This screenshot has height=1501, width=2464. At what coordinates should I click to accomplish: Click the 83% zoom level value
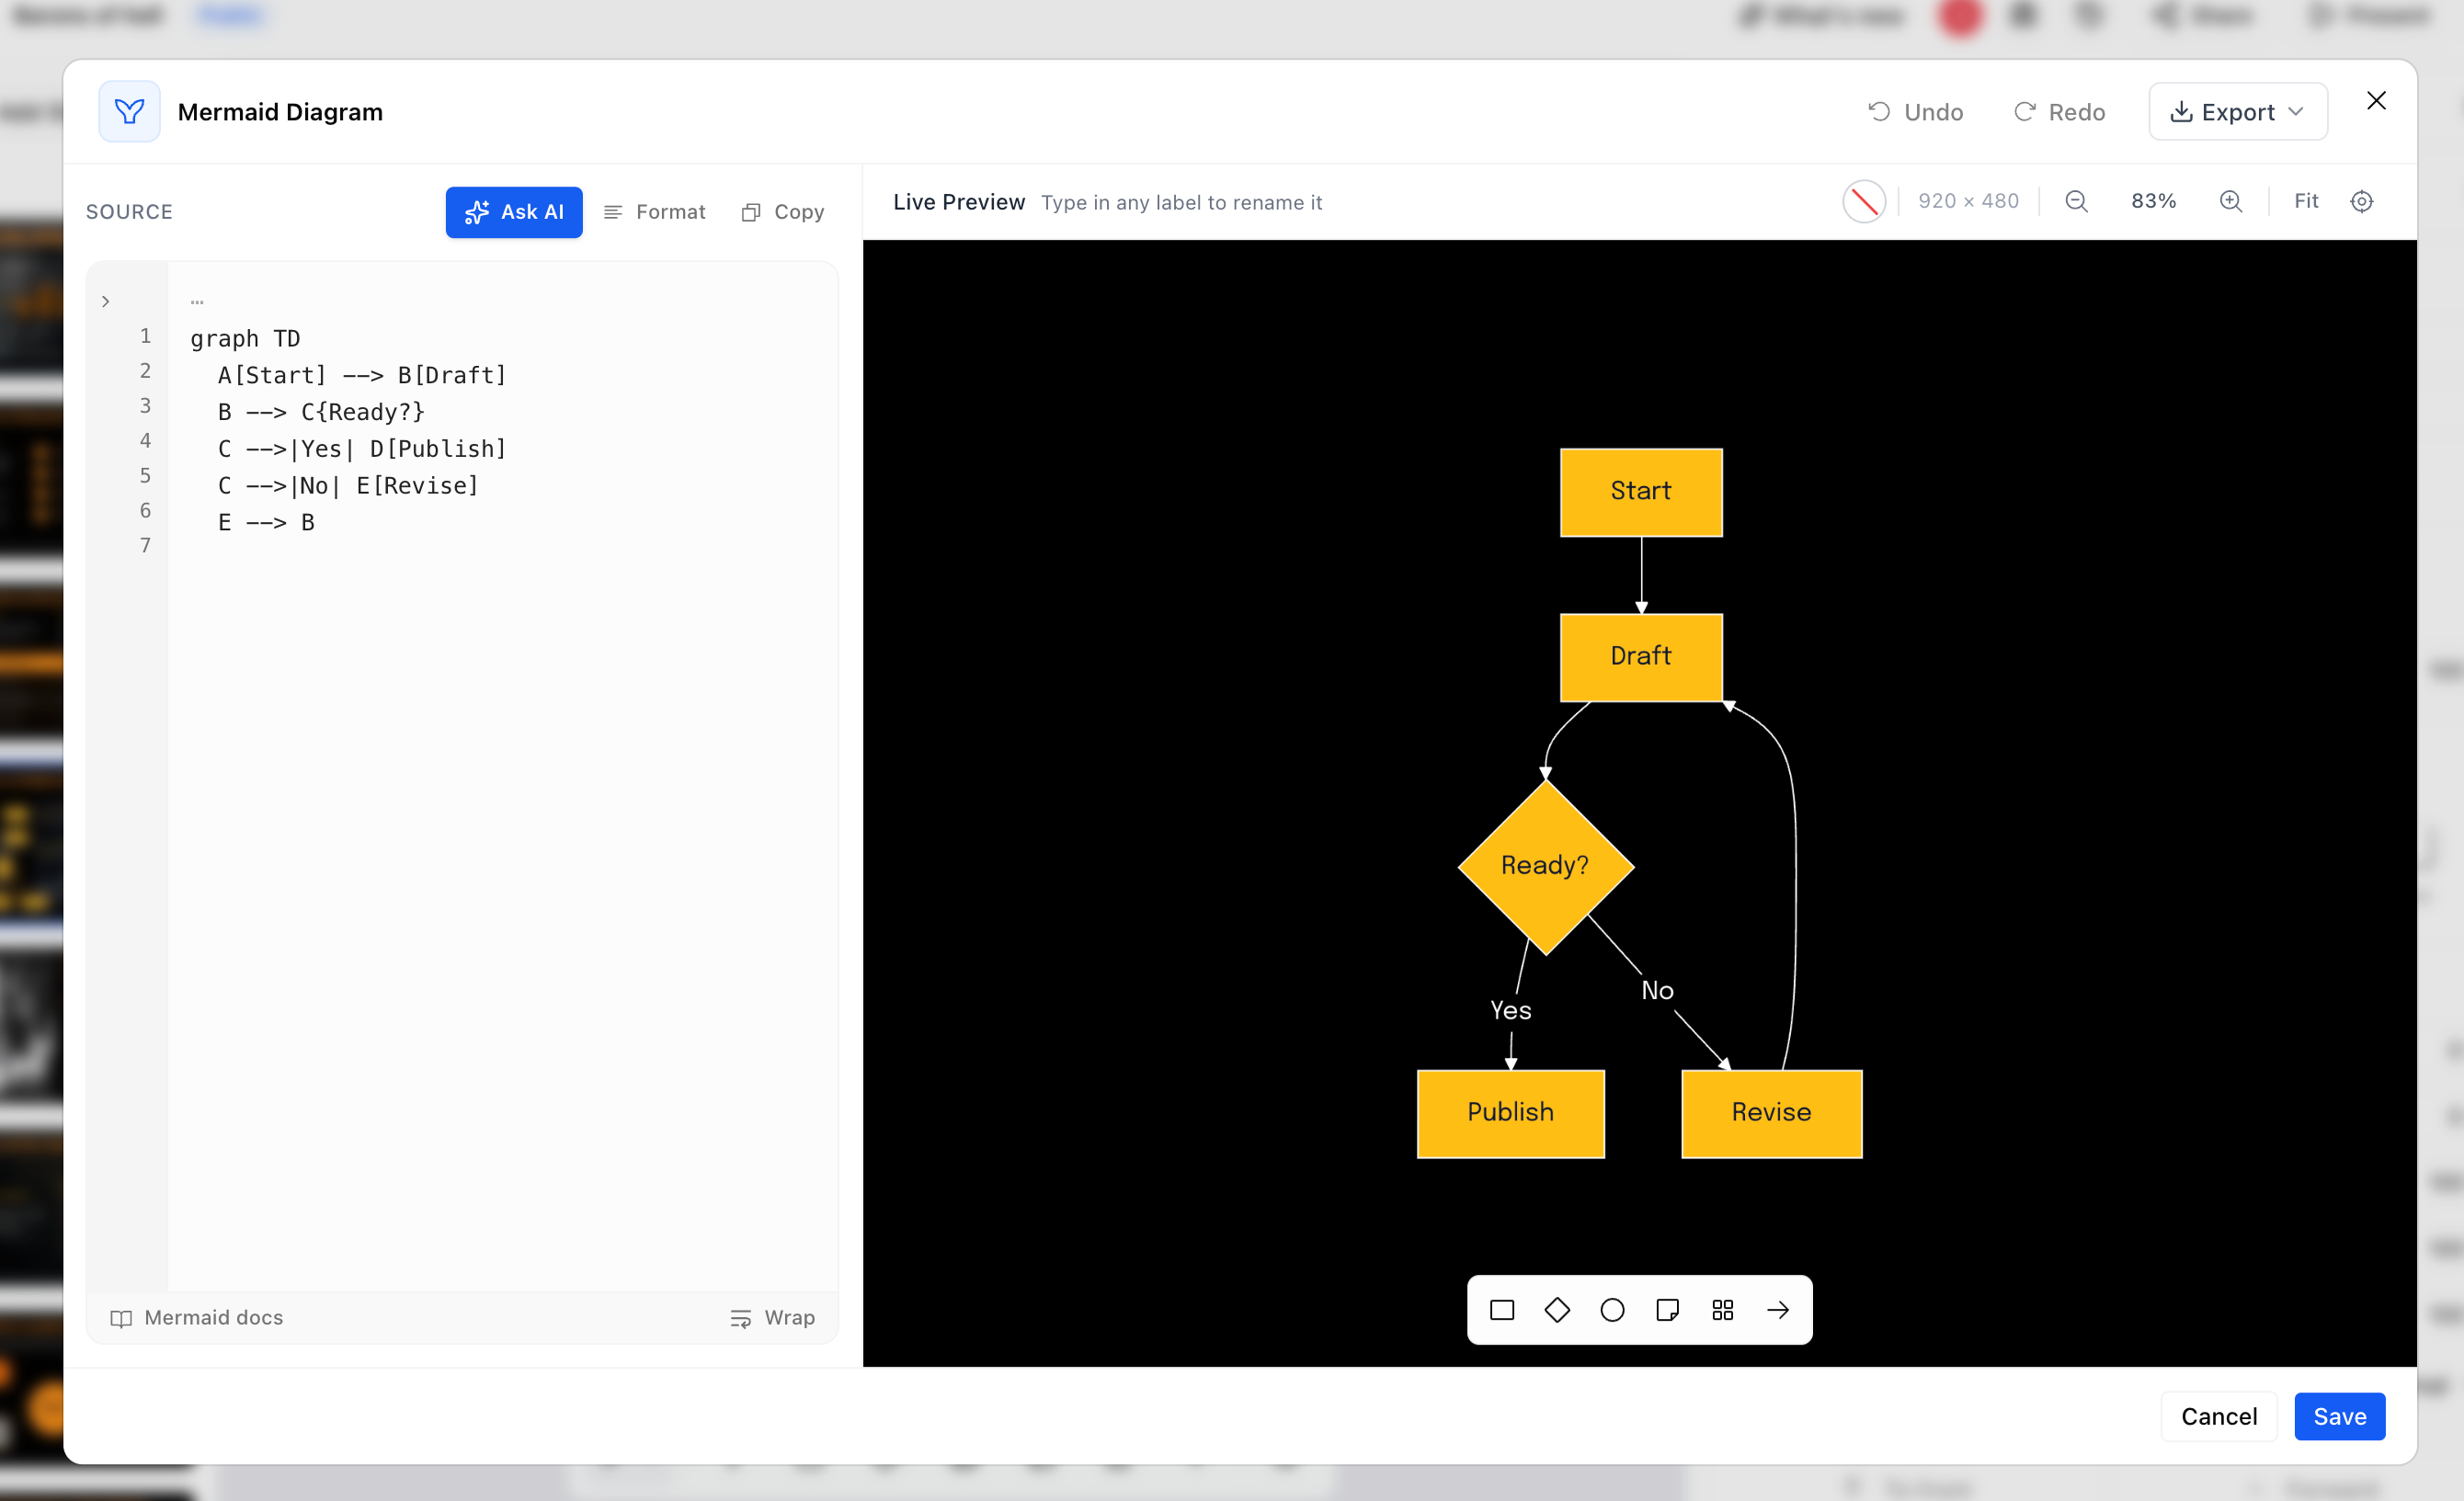pos(2153,201)
